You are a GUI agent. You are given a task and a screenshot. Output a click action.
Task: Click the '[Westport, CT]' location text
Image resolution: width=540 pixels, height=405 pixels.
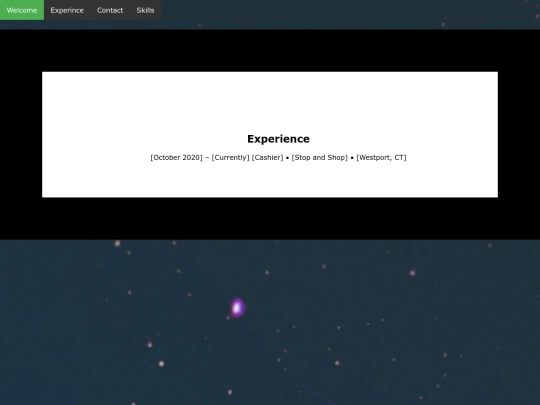tap(381, 157)
